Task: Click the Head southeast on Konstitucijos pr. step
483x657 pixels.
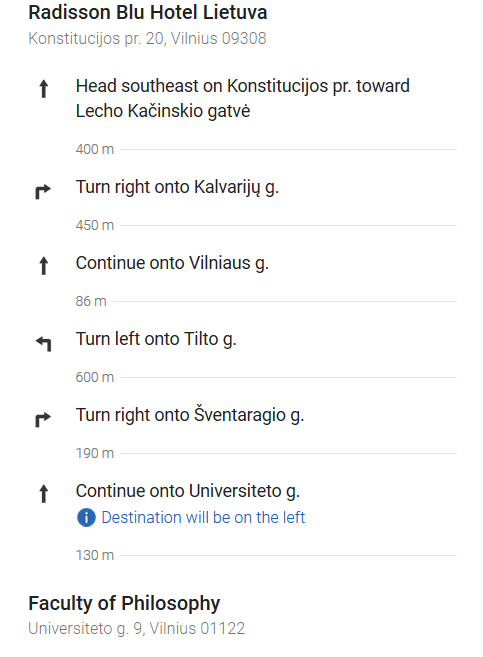Action: click(x=243, y=98)
